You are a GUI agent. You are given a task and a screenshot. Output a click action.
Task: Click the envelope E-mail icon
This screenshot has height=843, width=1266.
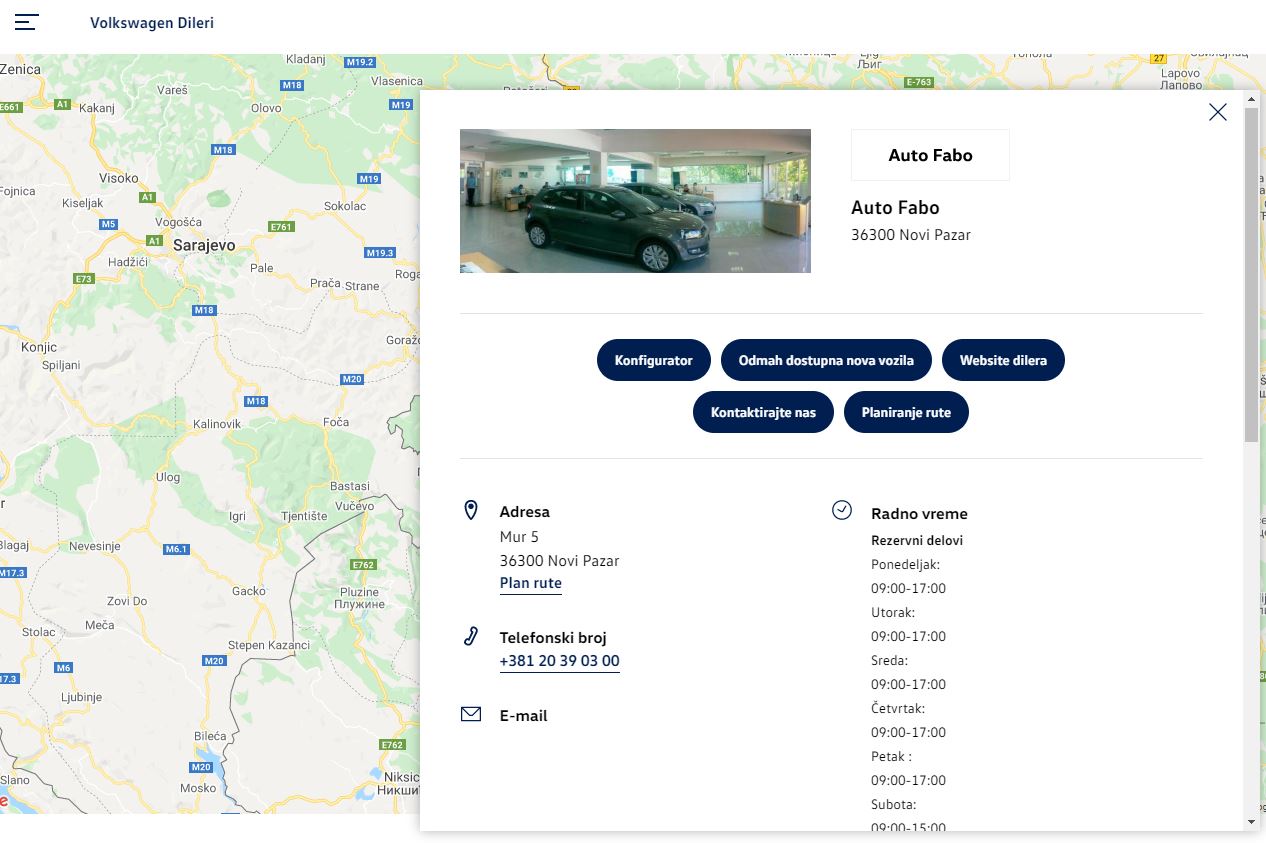(471, 714)
